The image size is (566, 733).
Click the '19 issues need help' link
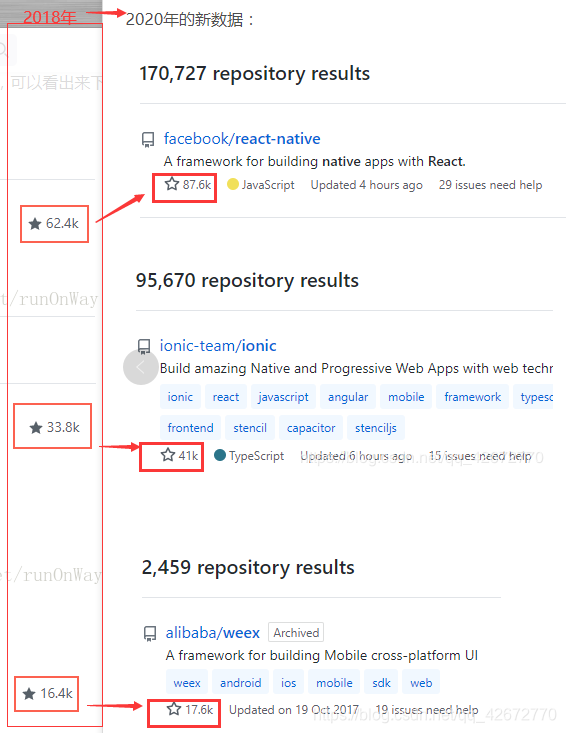click(427, 710)
